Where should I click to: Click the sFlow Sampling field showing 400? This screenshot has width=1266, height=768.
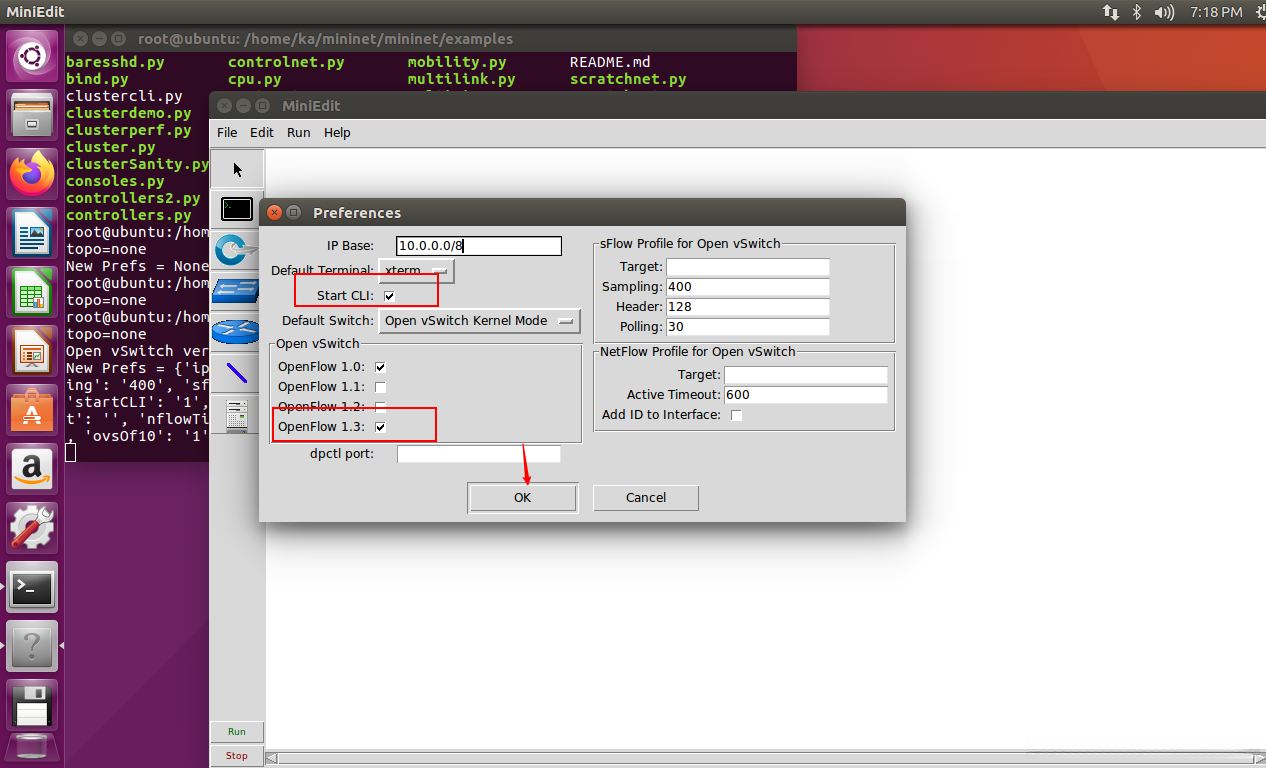pyautogui.click(x=748, y=287)
